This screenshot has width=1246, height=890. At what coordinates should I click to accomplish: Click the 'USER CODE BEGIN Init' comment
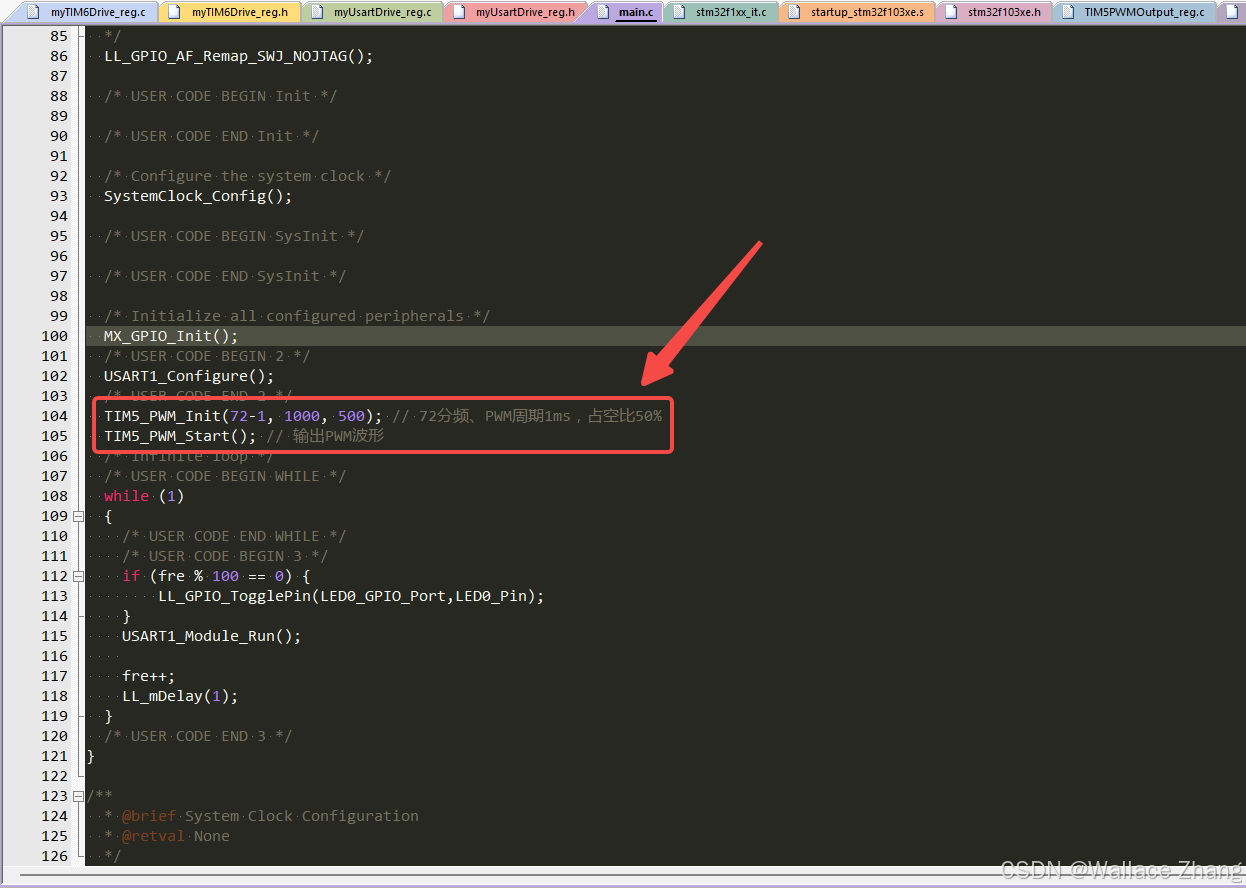click(x=220, y=96)
